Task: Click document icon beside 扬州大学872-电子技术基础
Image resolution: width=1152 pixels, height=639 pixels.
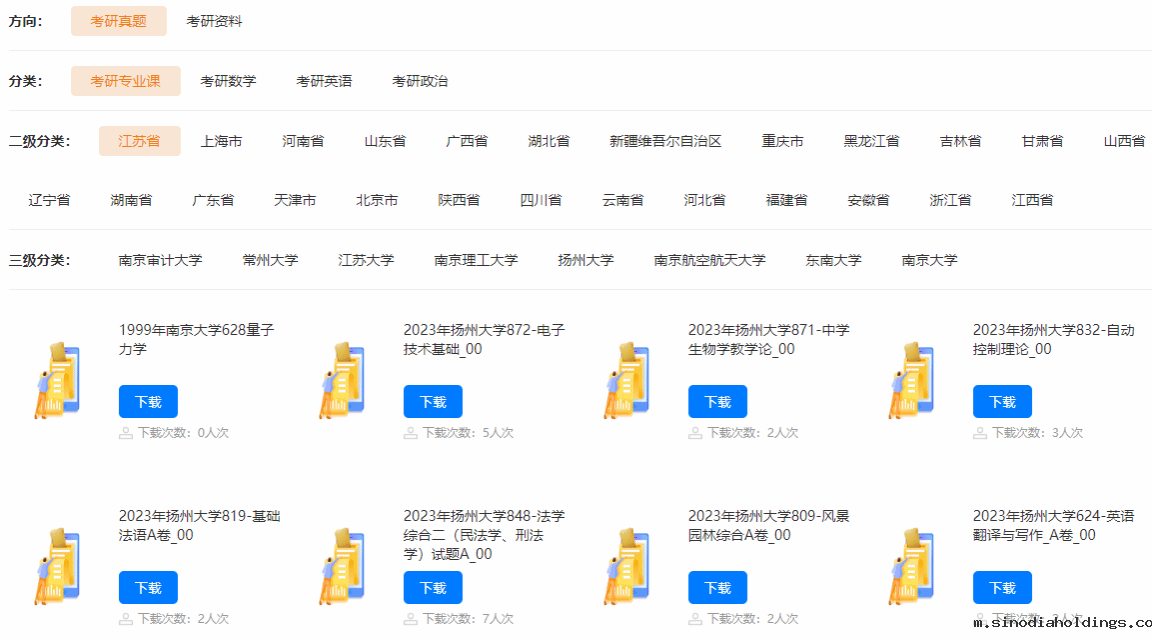Action: [342, 380]
